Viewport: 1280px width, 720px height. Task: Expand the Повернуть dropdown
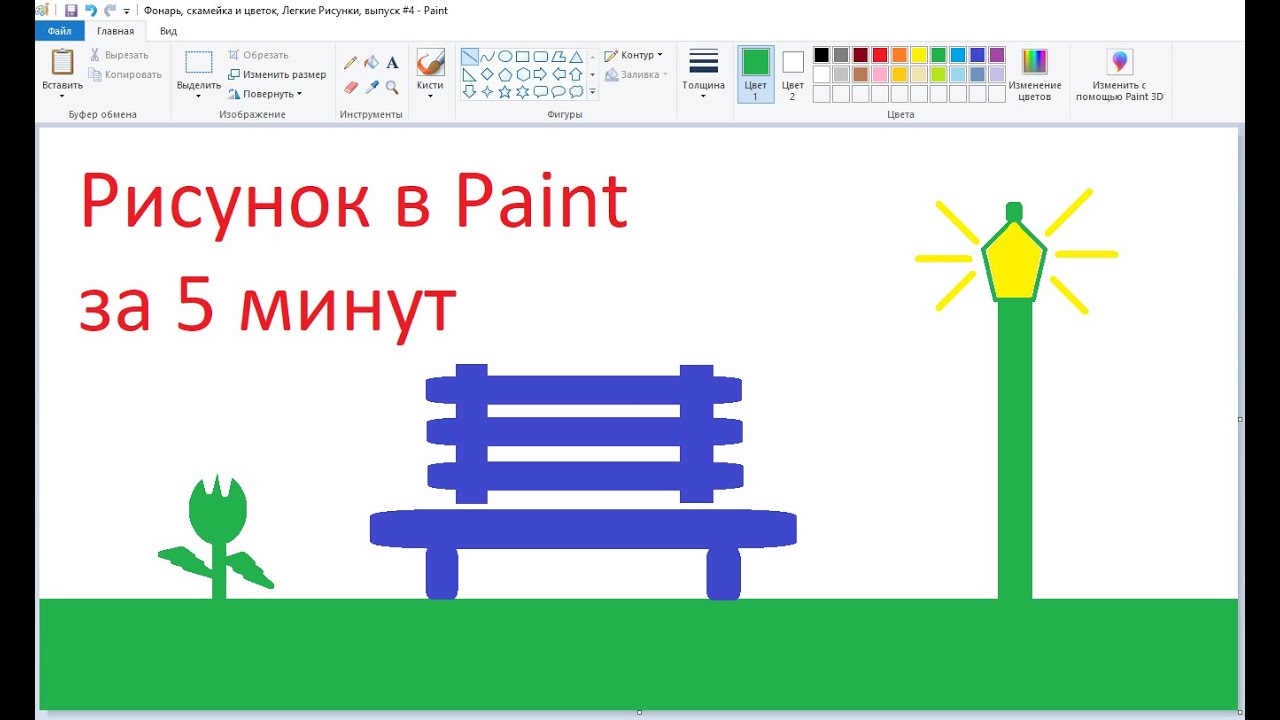point(265,93)
